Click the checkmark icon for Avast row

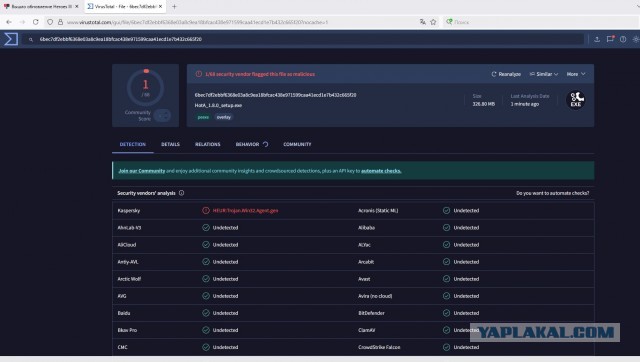(x=446, y=279)
